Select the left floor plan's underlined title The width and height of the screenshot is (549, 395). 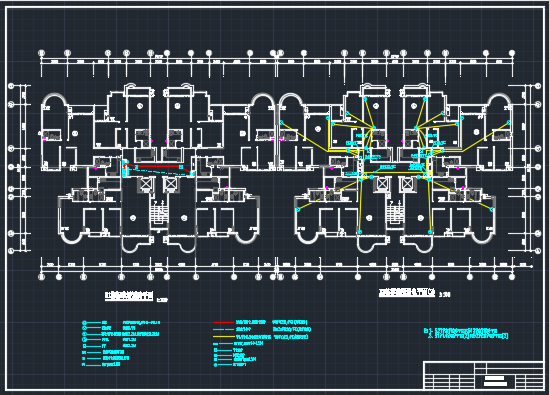129,296
